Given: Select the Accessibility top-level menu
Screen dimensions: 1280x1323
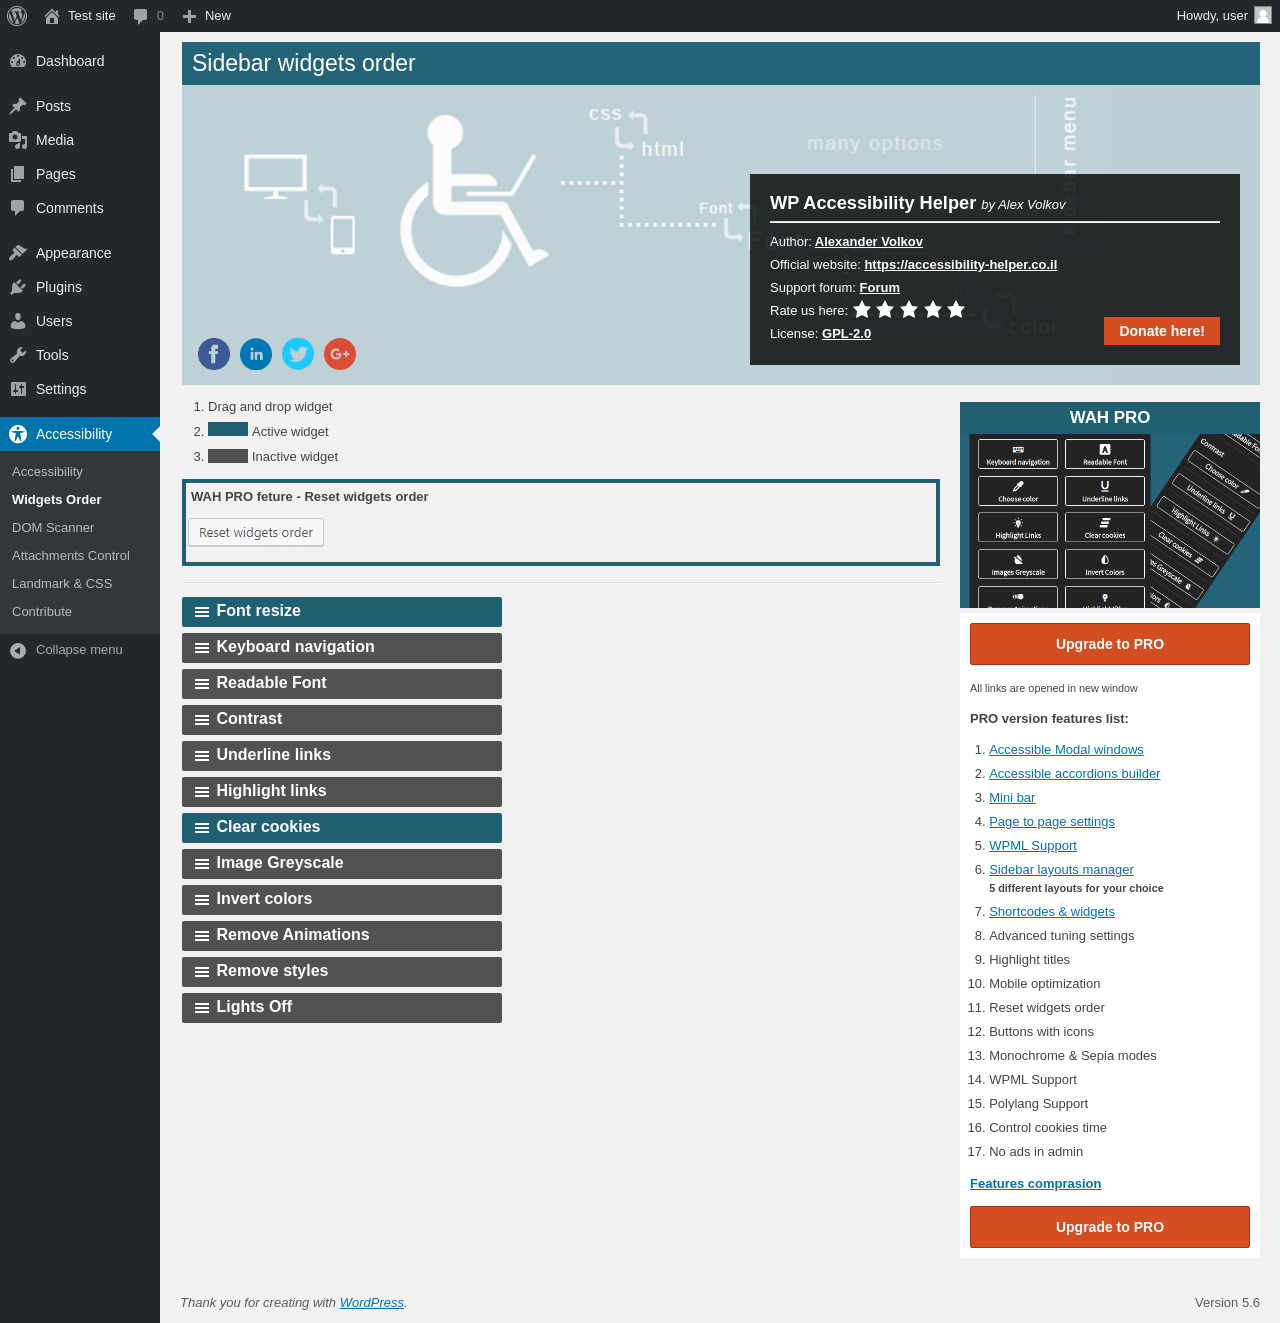Looking at the screenshot, I should click(80, 434).
